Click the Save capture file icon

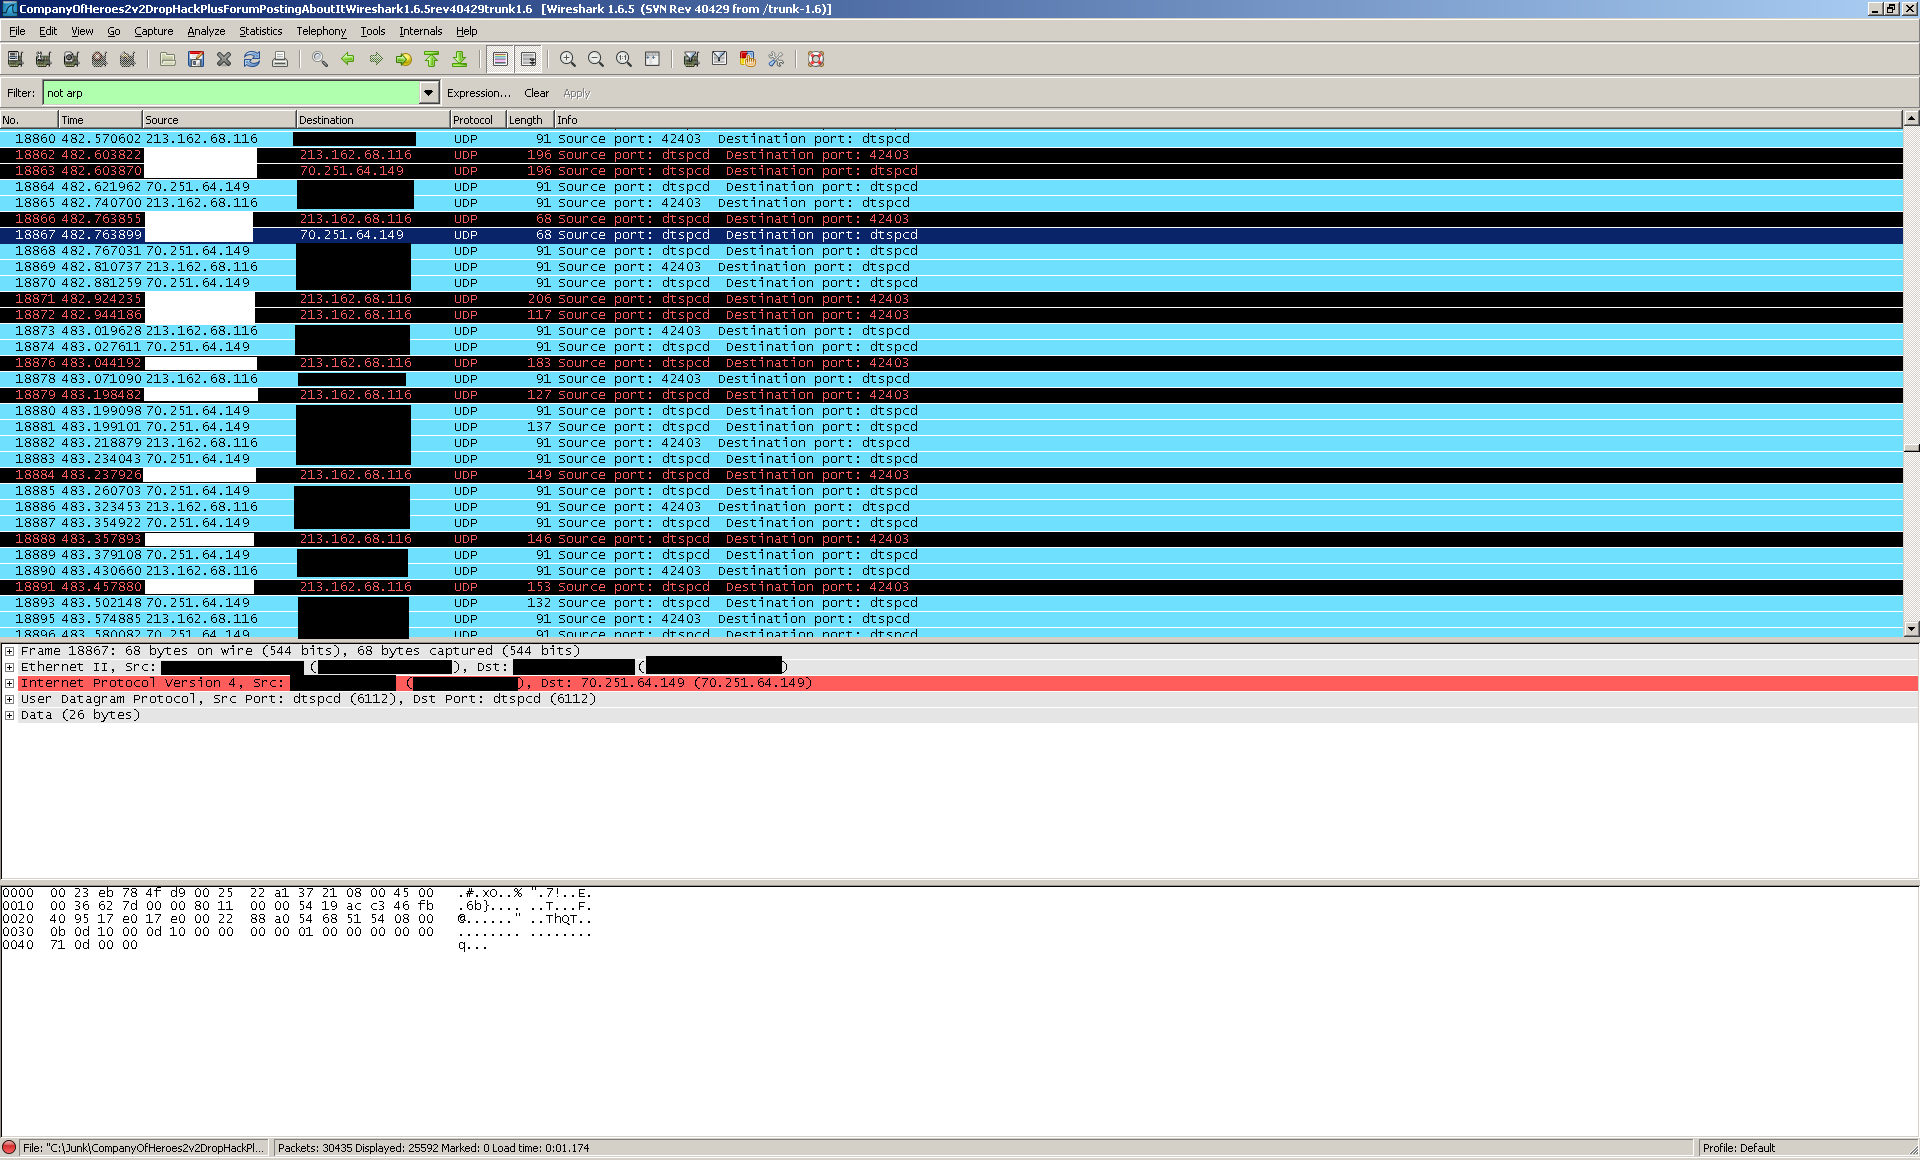point(196,59)
